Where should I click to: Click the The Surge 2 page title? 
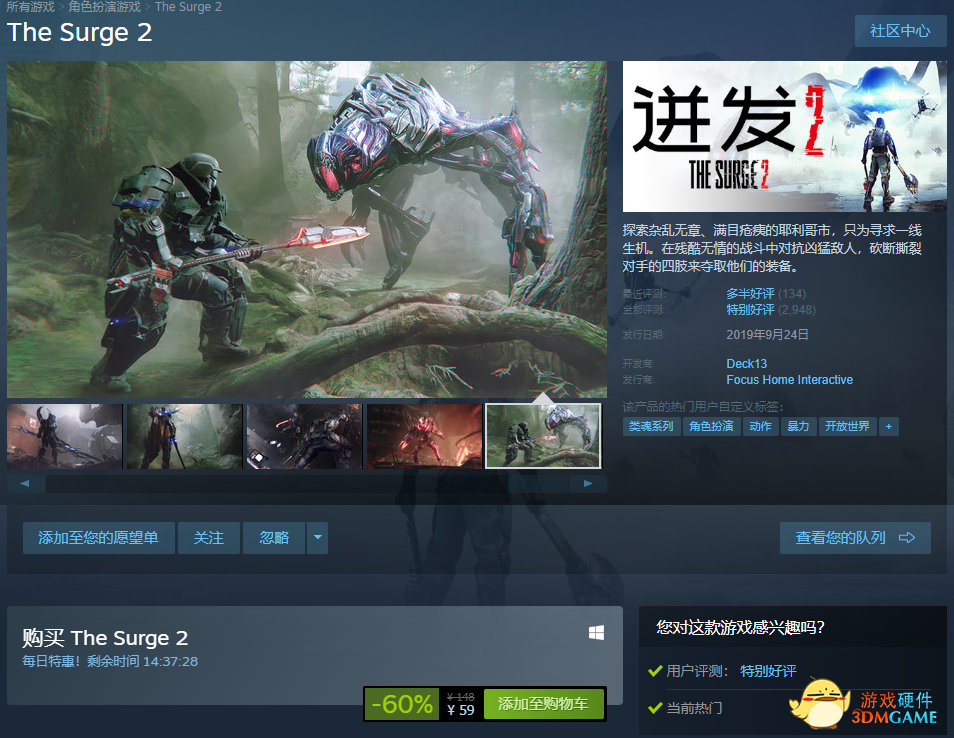[80, 32]
